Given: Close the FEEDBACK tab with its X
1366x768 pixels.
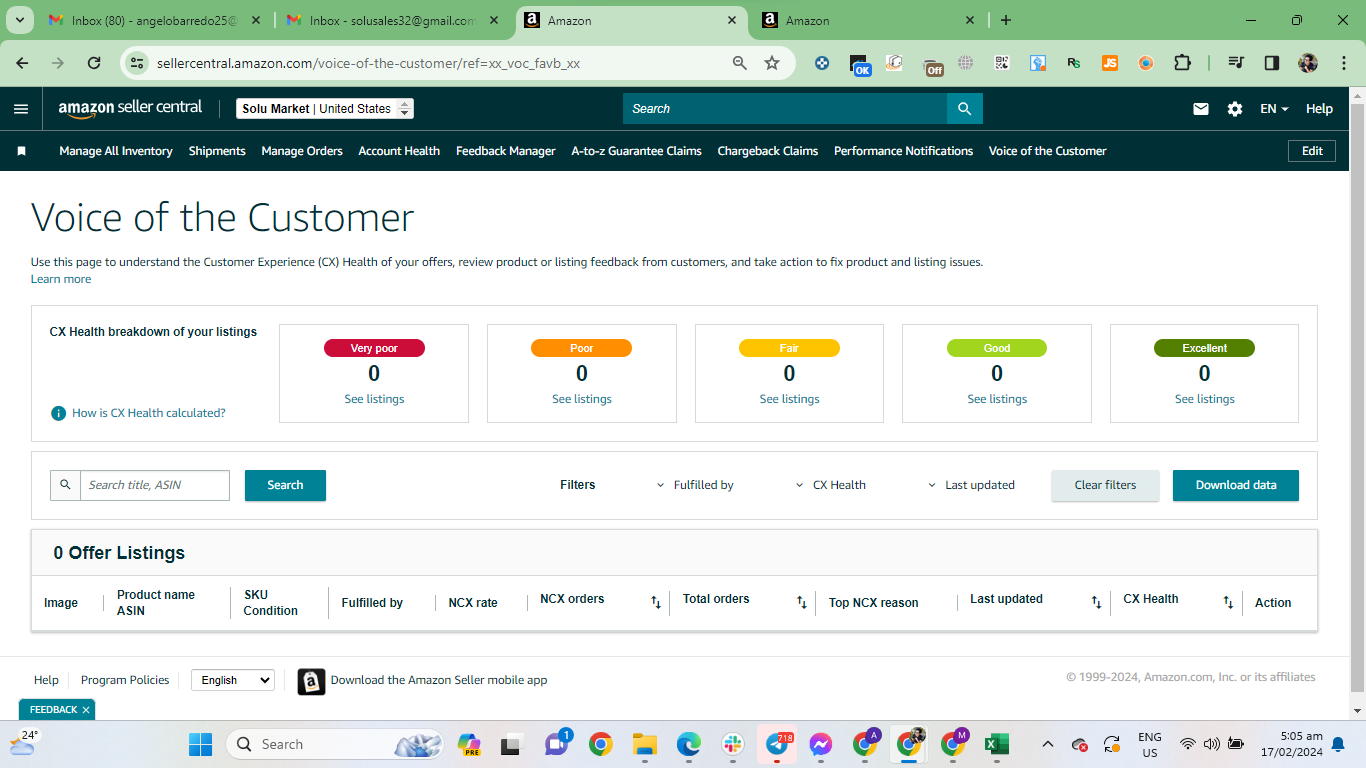Looking at the screenshot, I should (86, 710).
